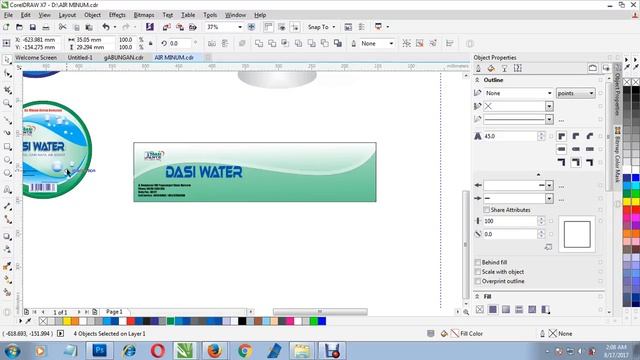Select the Artistic Media tool

pos(7,133)
